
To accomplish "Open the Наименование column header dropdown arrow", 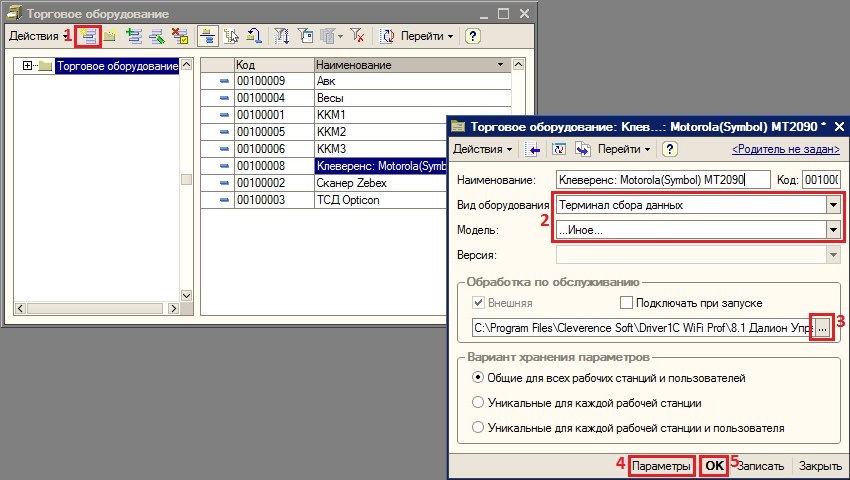I will point(500,65).
